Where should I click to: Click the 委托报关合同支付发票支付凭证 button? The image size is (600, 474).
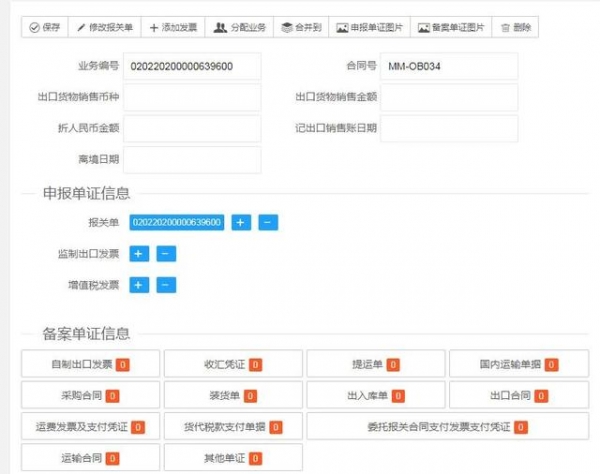pos(447,427)
